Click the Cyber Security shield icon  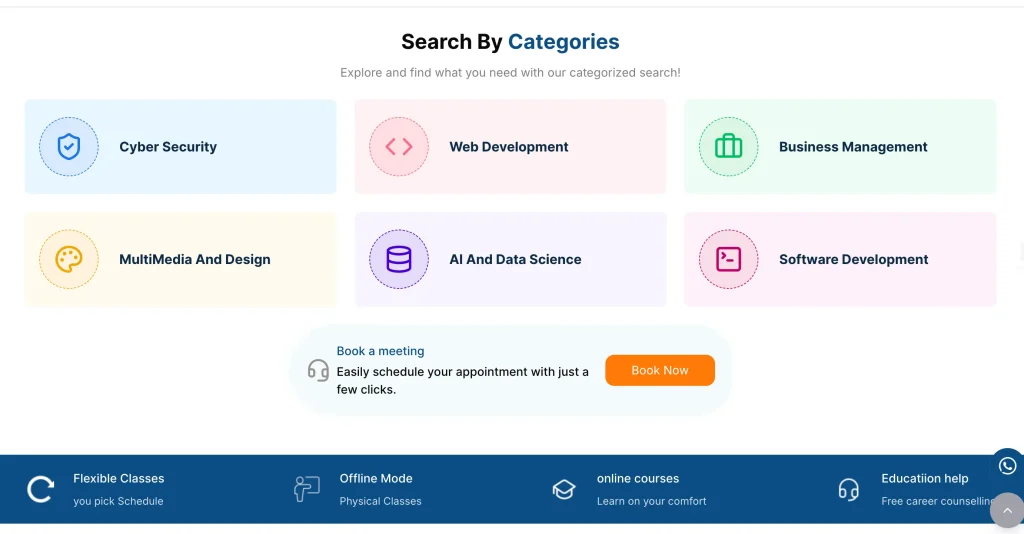click(x=69, y=147)
